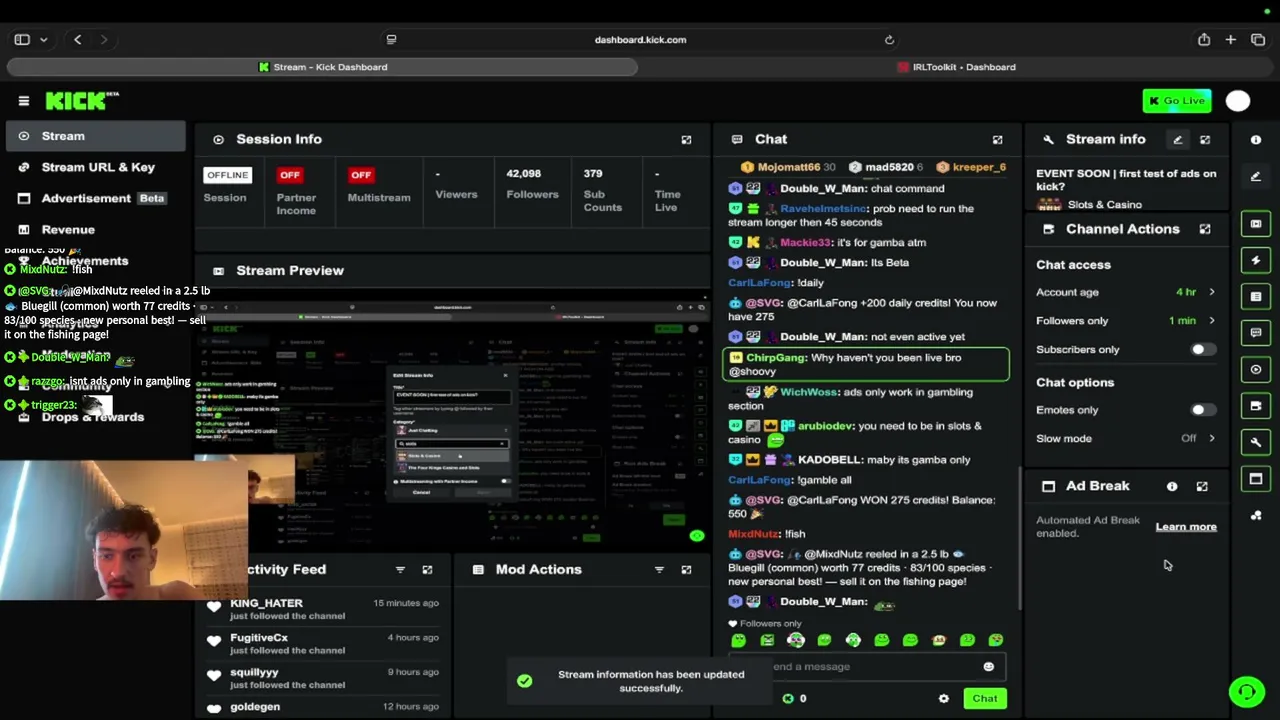Viewport: 1280px width, 720px height.
Task: Follow the Learn more link in Ad Break
Action: click(1186, 527)
